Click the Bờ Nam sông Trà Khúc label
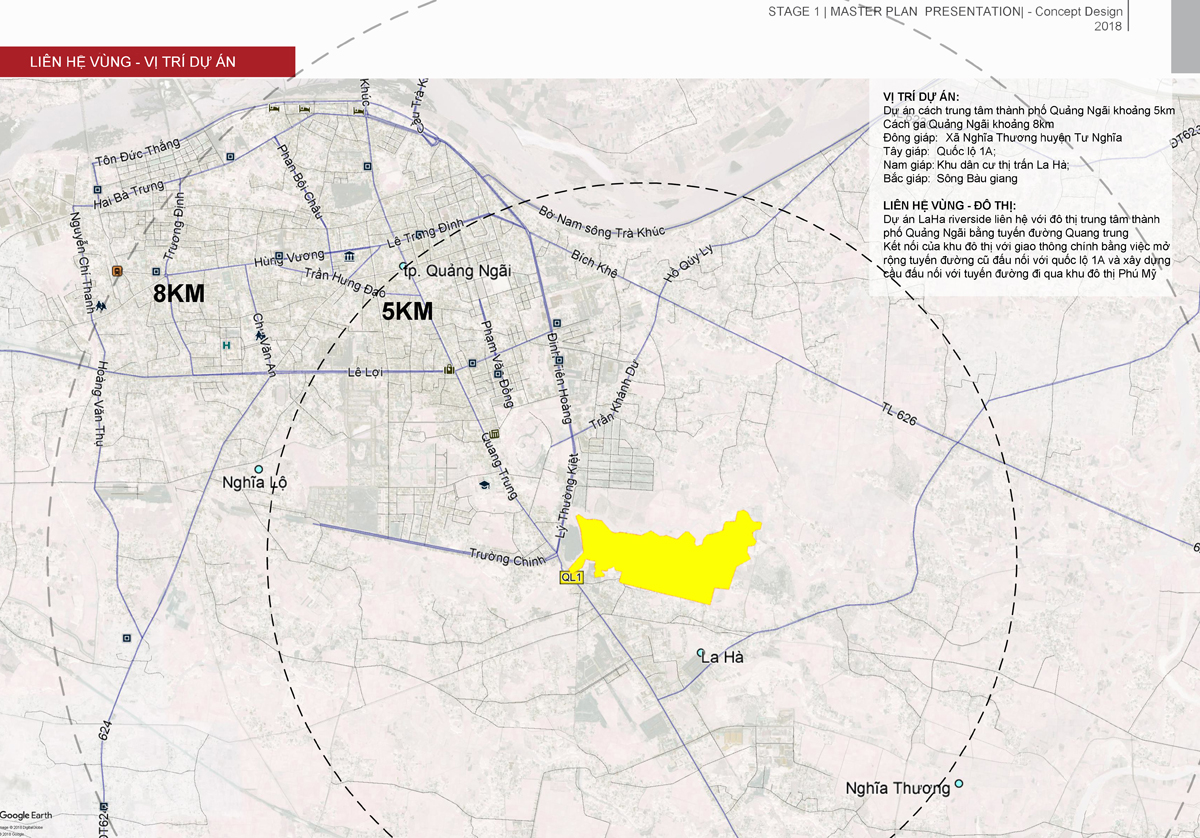 pos(602,223)
